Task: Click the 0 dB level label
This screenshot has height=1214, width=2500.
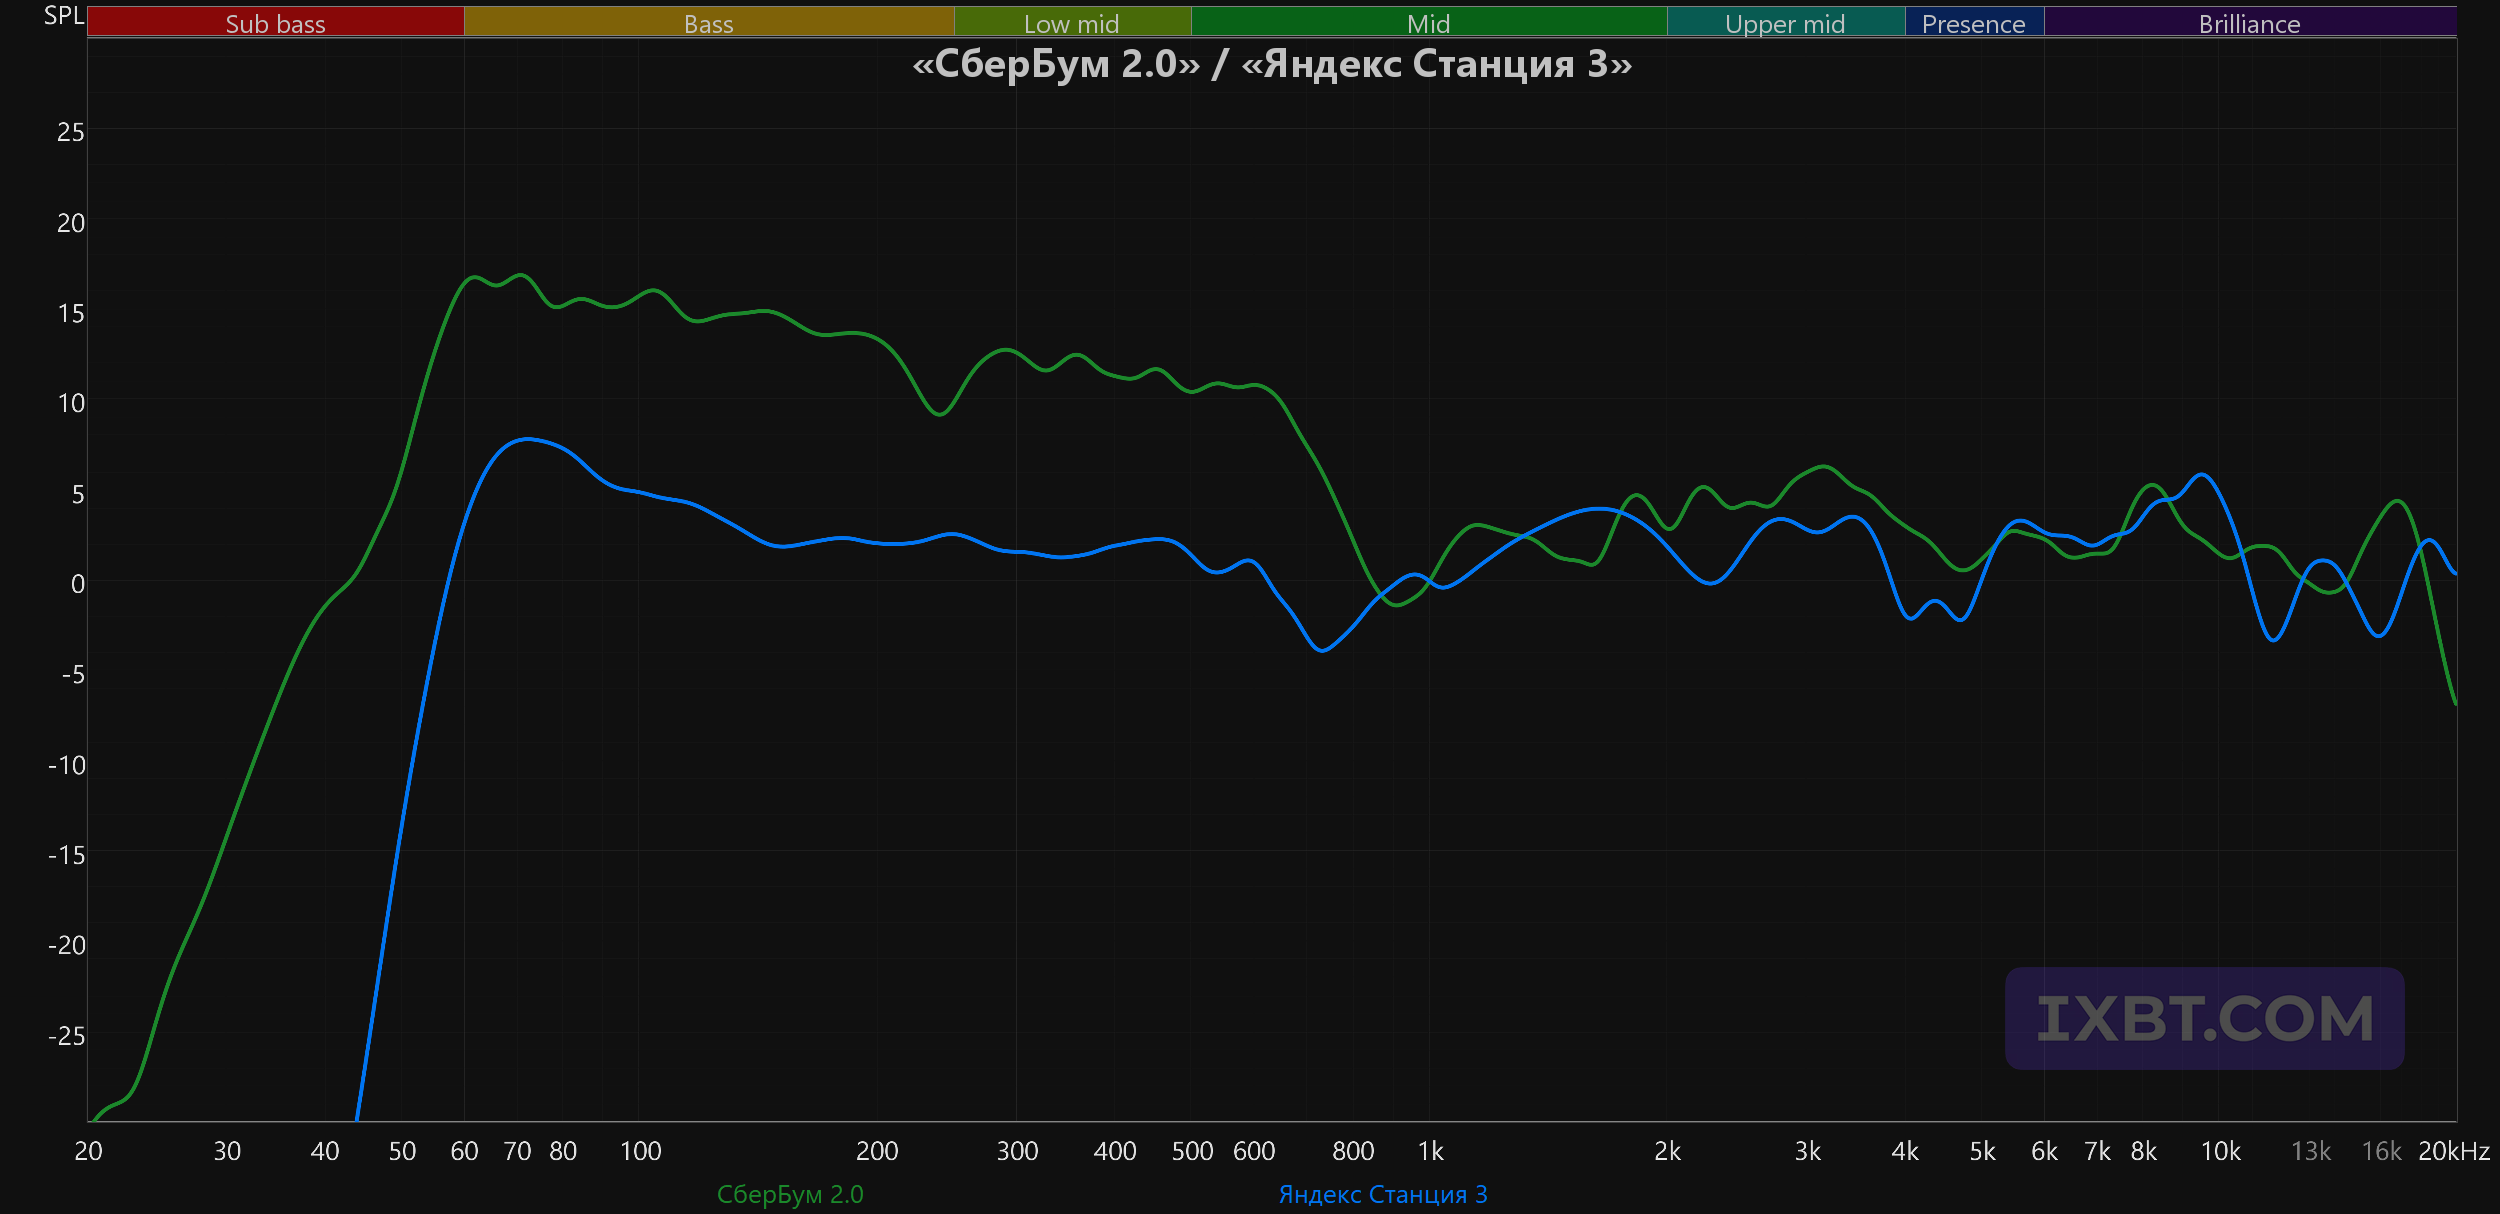Action: click(77, 584)
